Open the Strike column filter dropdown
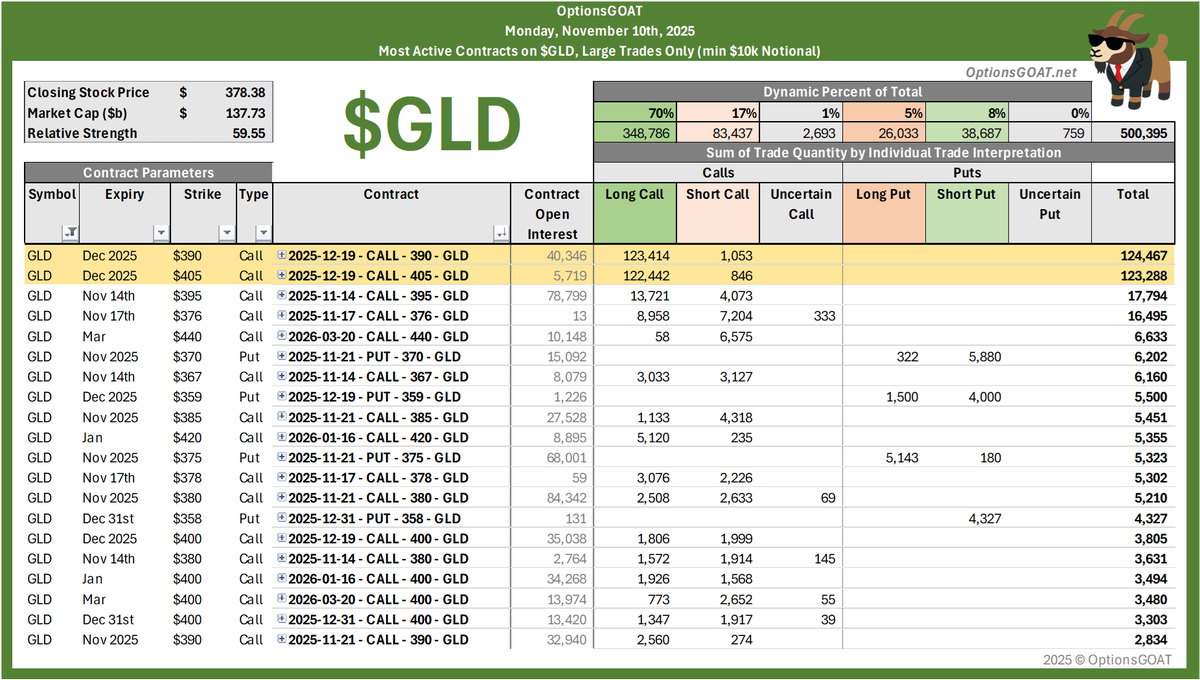Image resolution: width=1200 pixels, height=680 pixels. pyautogui.click(x=226, y=233)
